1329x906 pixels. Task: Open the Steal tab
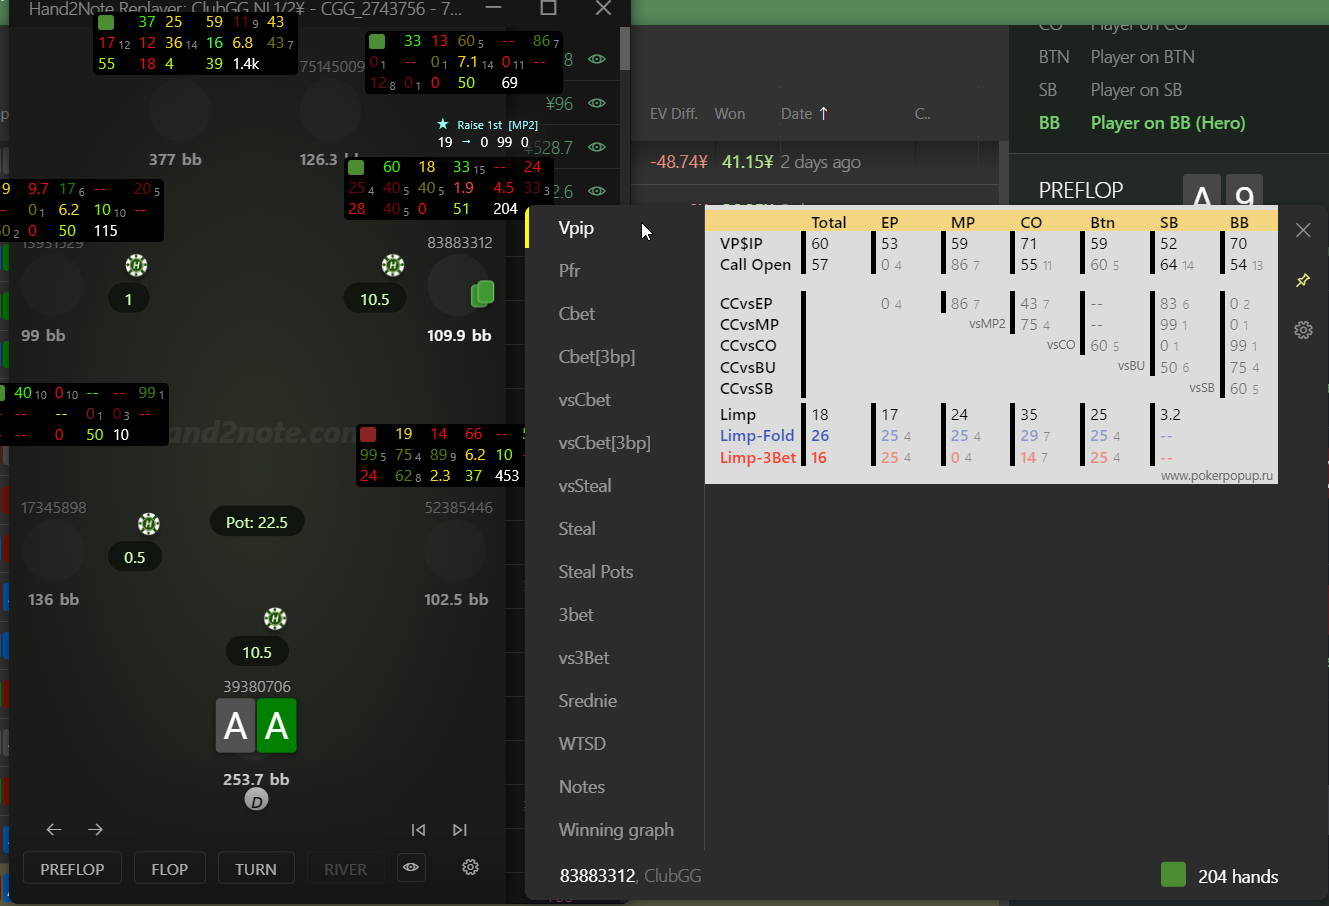(577, 529)
